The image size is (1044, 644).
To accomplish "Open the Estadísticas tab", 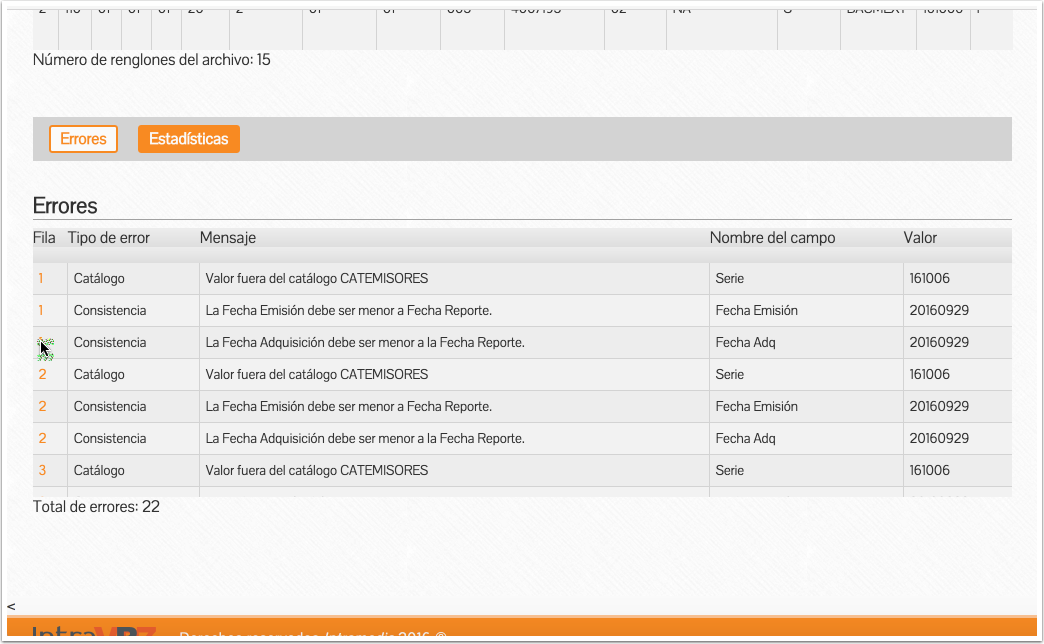I will [x=188, y=139].
